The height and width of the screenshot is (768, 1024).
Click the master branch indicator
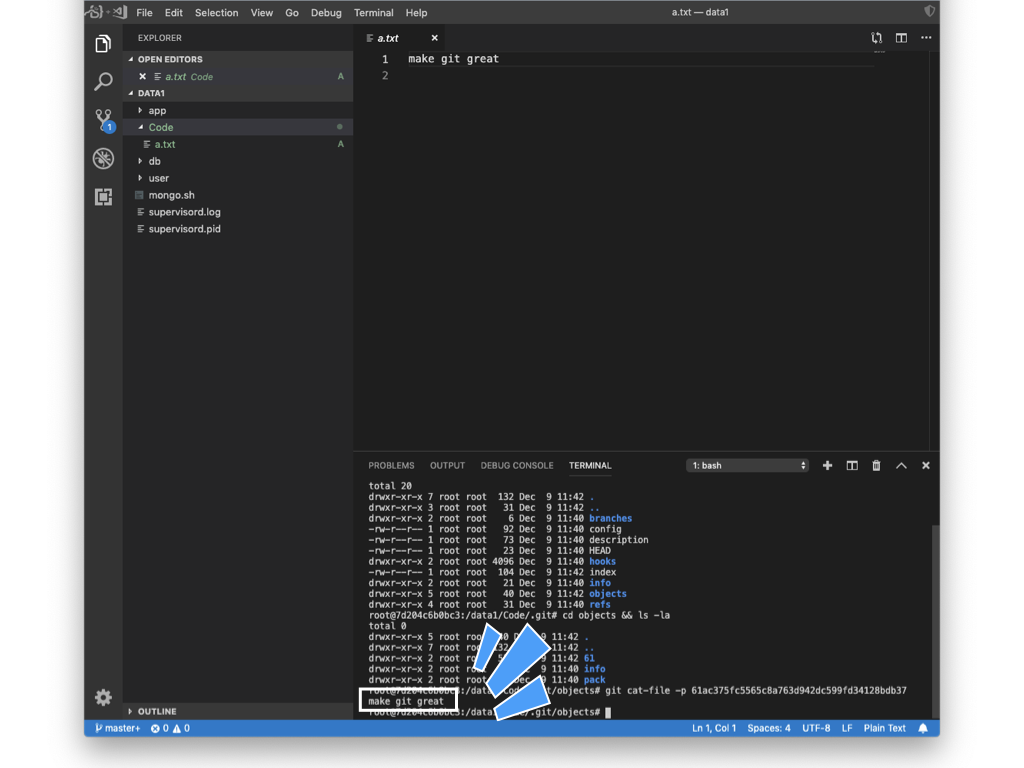[118, 728]
